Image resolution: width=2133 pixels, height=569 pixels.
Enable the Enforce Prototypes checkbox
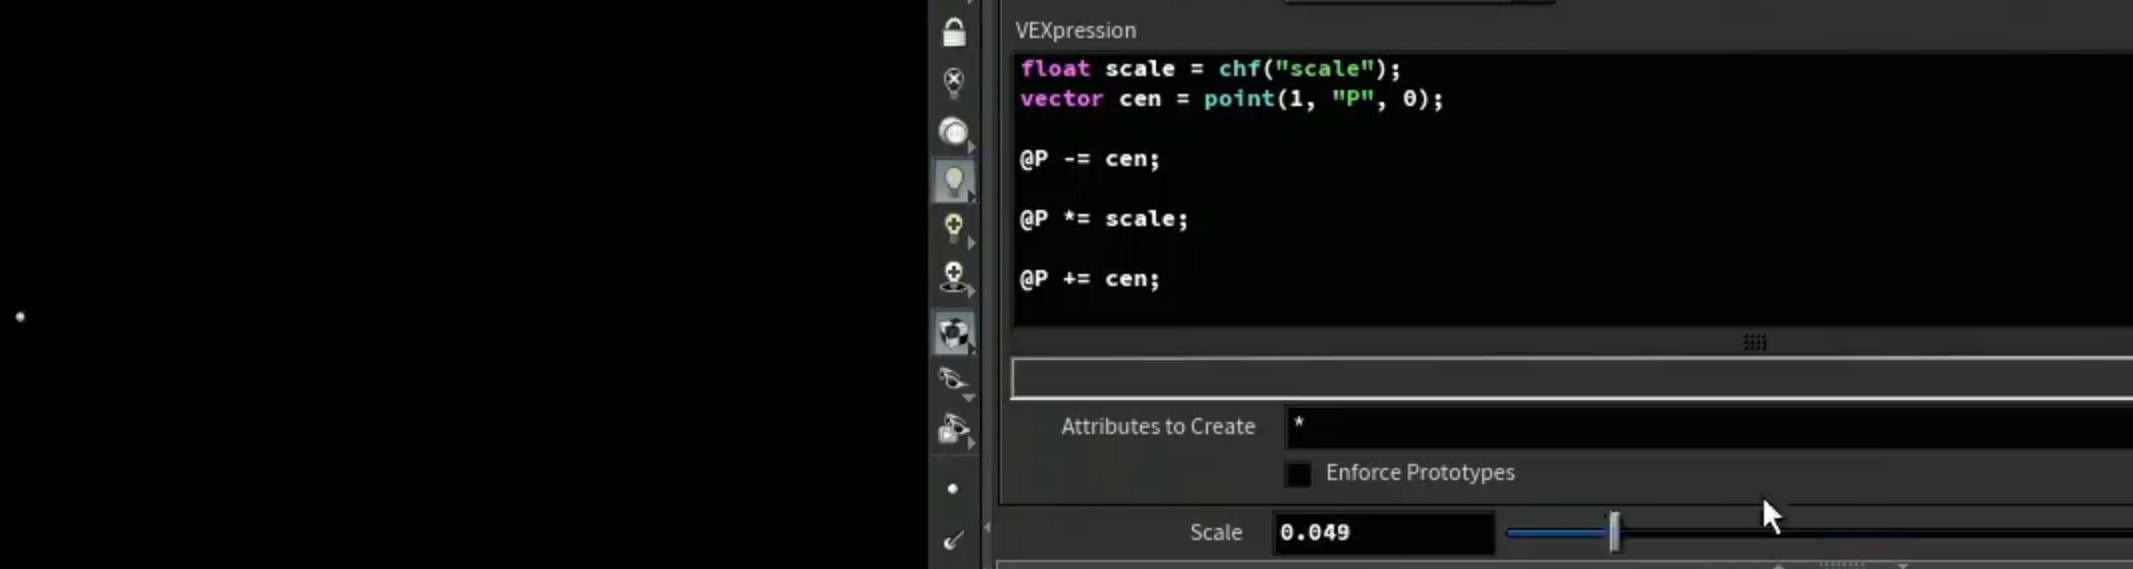coord(1298,474)
